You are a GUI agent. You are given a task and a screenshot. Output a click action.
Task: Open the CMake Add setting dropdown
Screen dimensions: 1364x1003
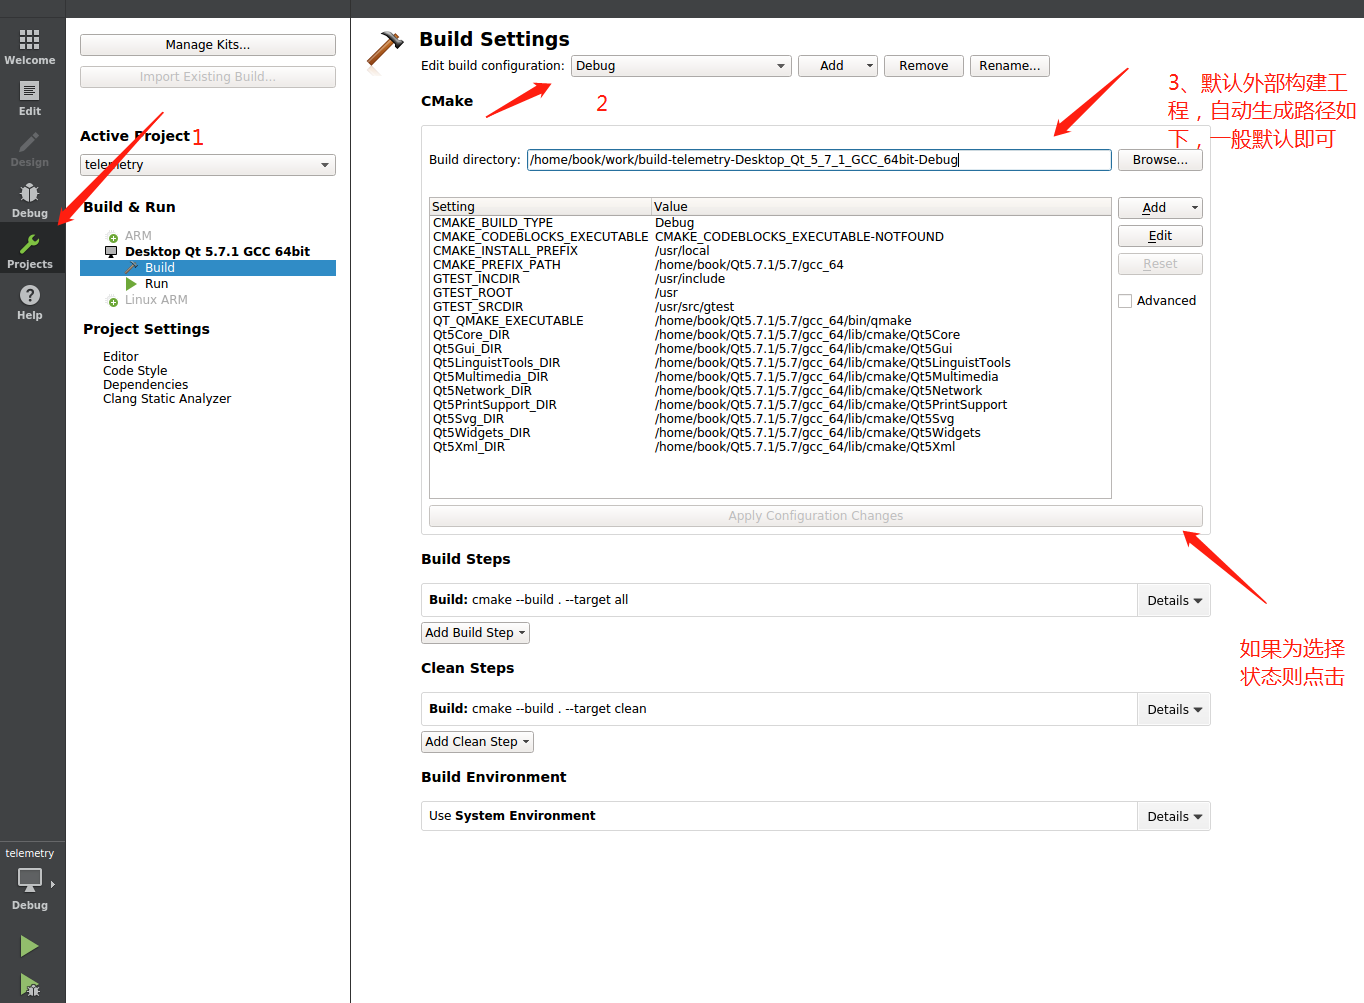(1160, 208)
